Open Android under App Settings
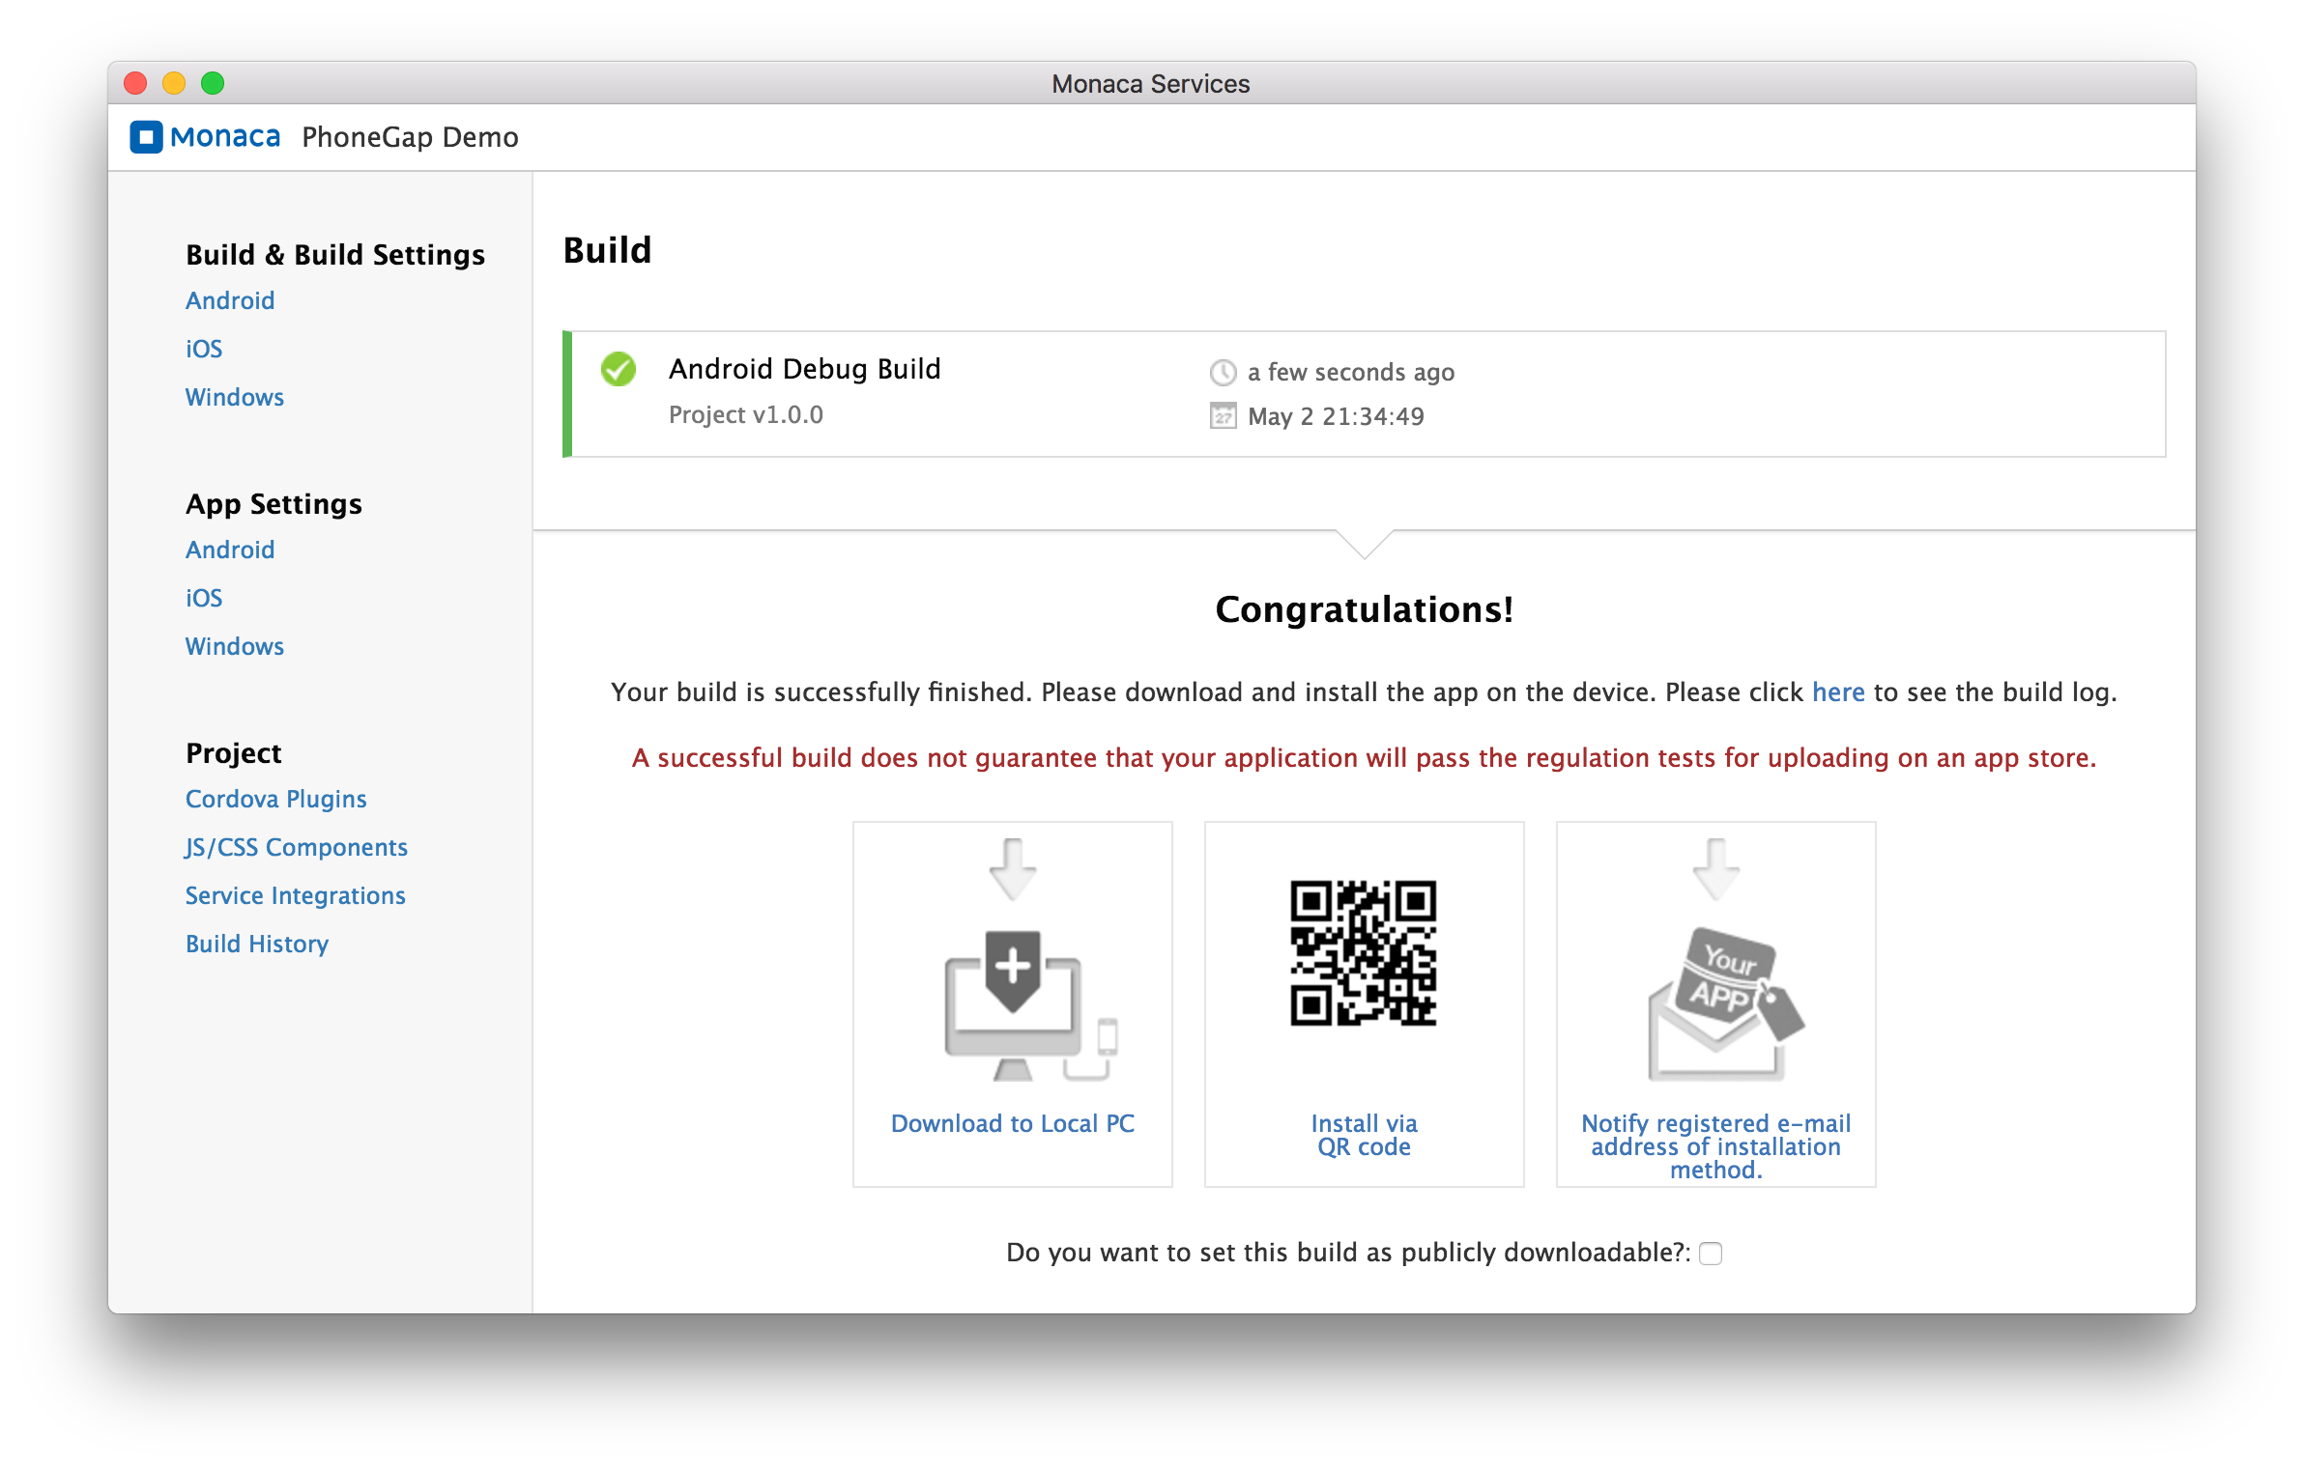 [229, 549]
